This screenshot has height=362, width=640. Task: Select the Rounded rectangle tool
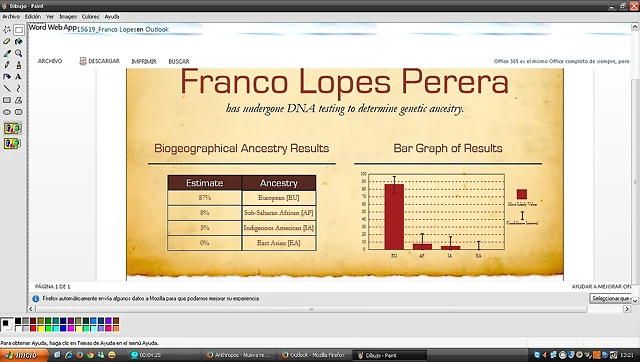18,112
